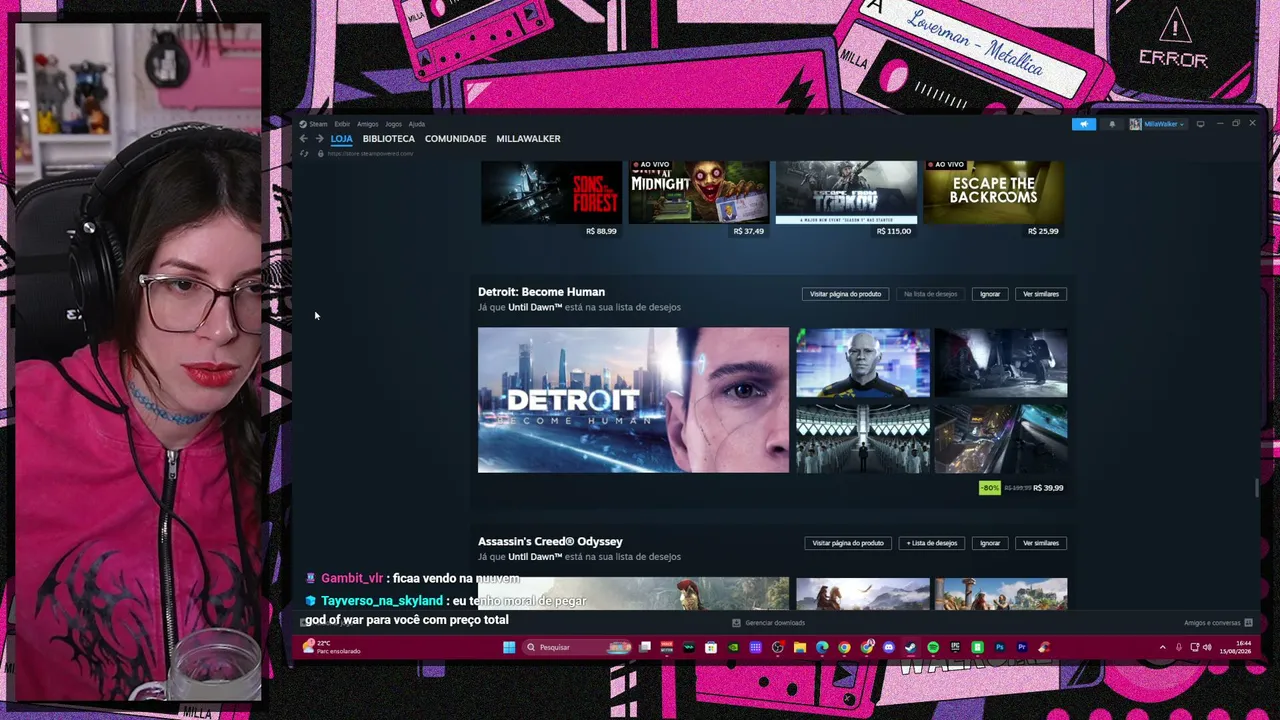
Task: Open the Steam announcements megaphone button
Action: pos(1084,124)
